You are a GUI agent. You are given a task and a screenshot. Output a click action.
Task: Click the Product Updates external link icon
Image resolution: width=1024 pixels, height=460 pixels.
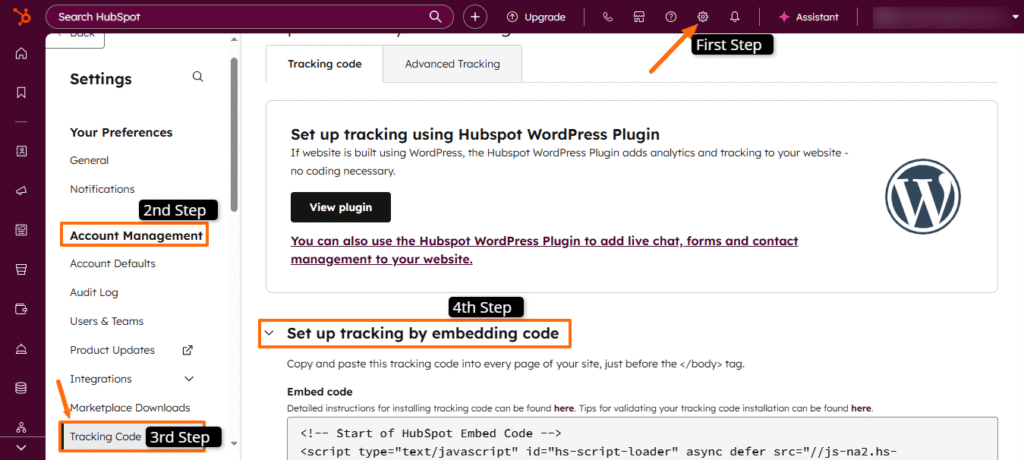point(187,350)
